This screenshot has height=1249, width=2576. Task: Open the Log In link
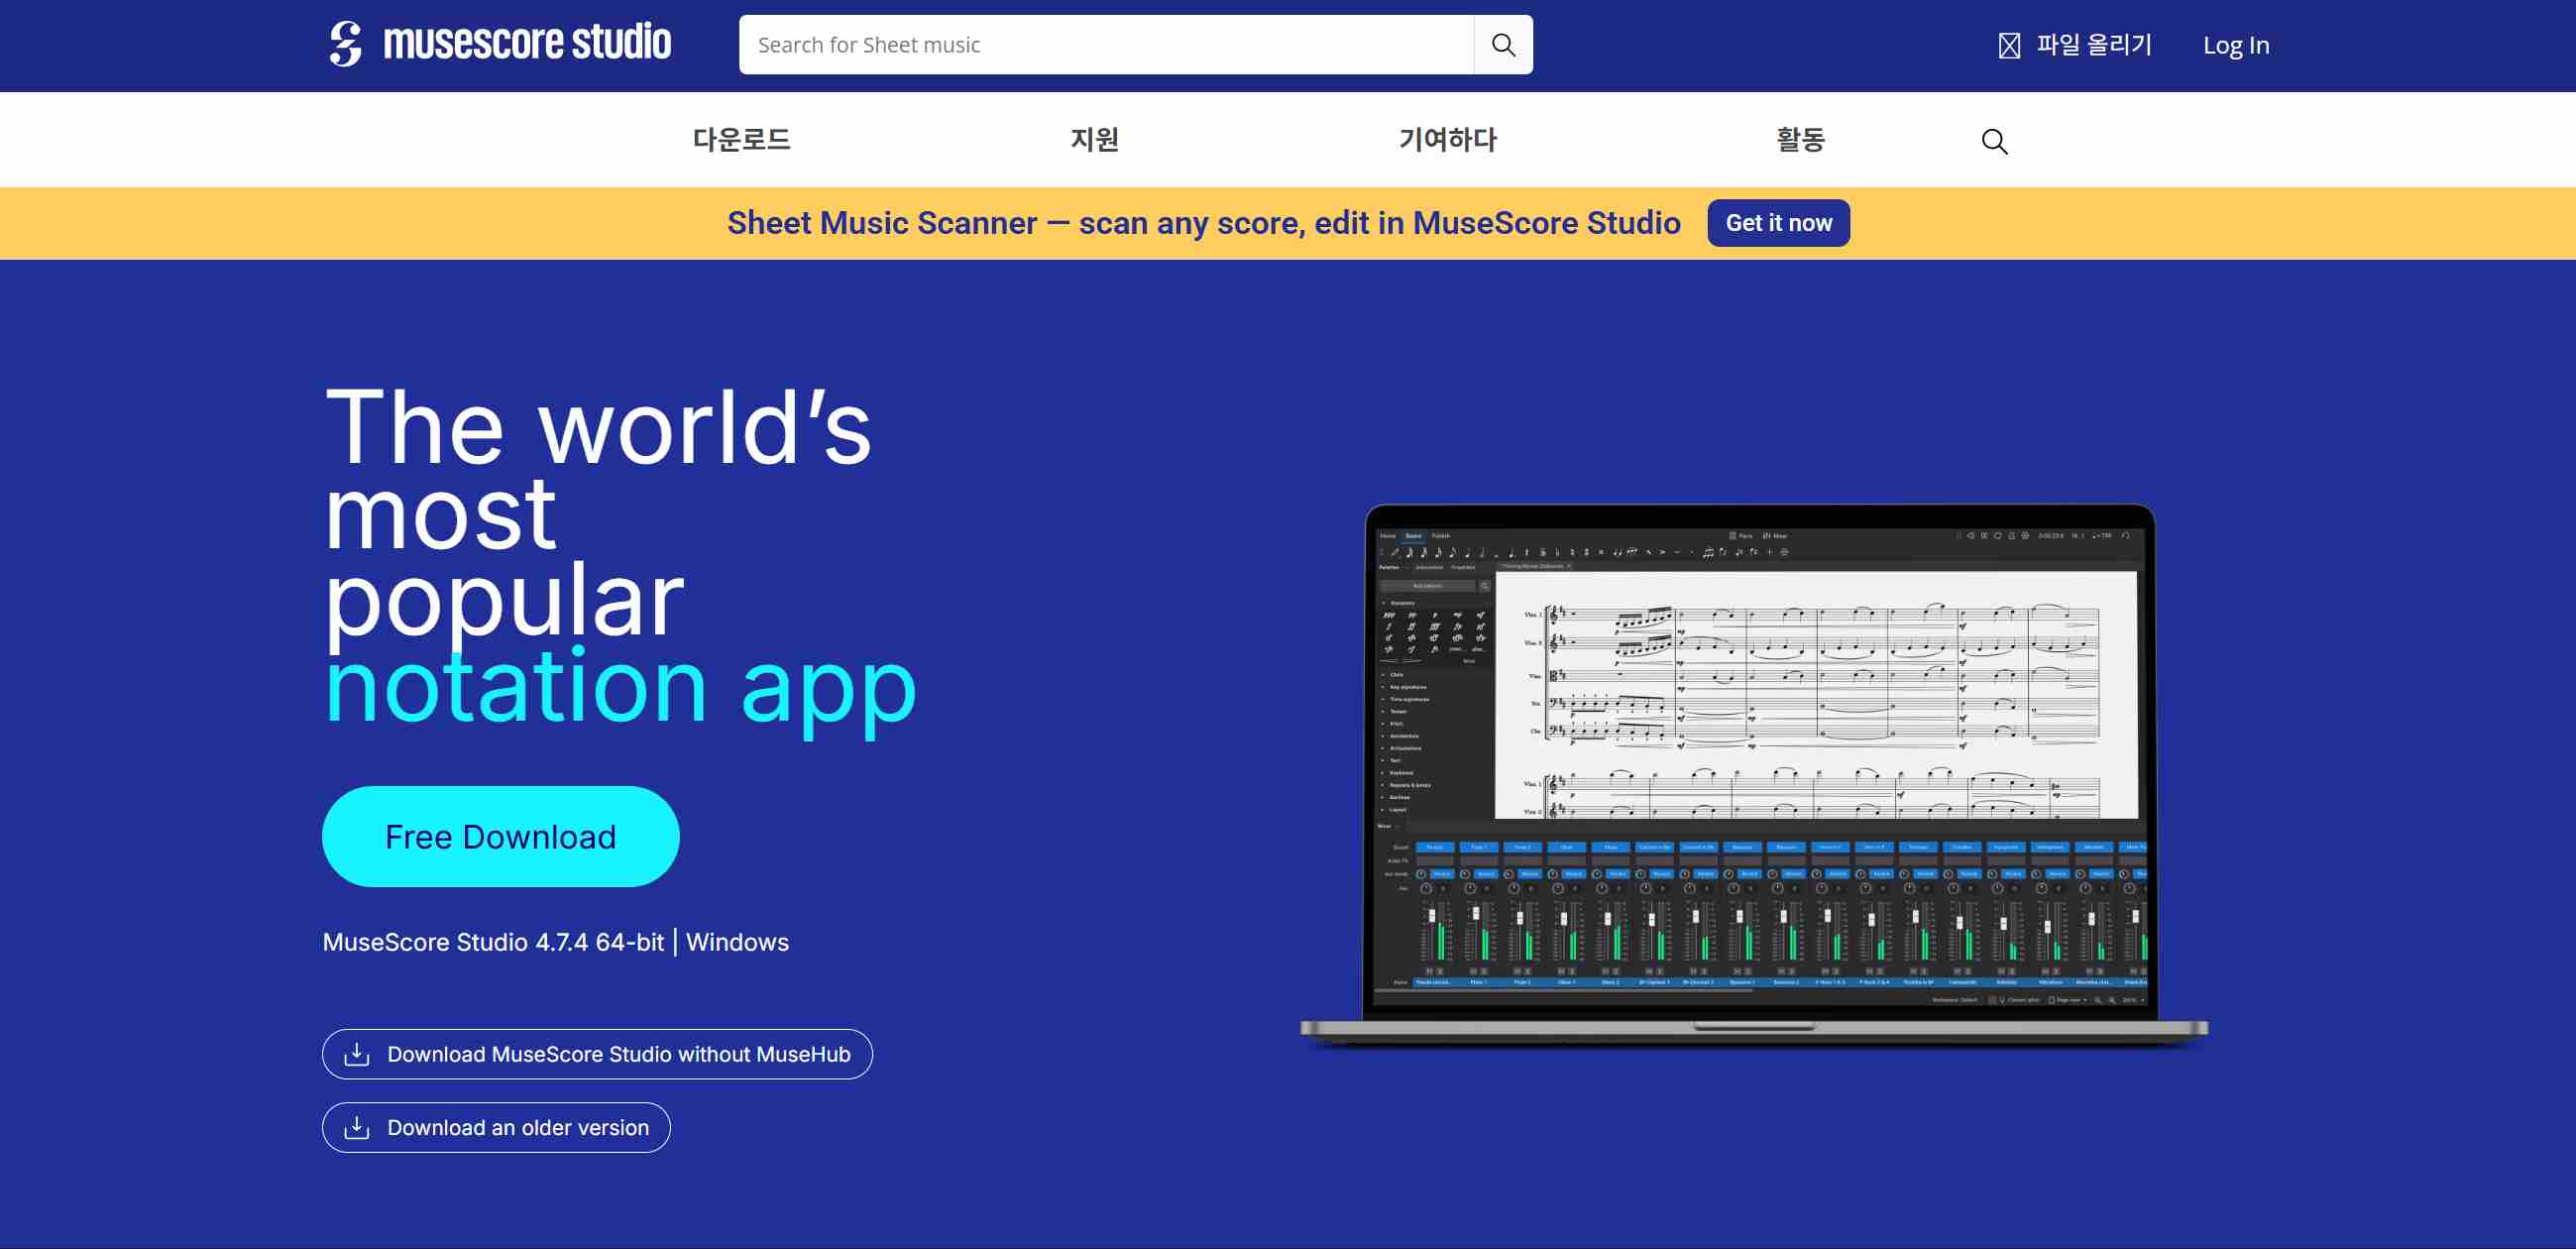[x=2236, y=45]
